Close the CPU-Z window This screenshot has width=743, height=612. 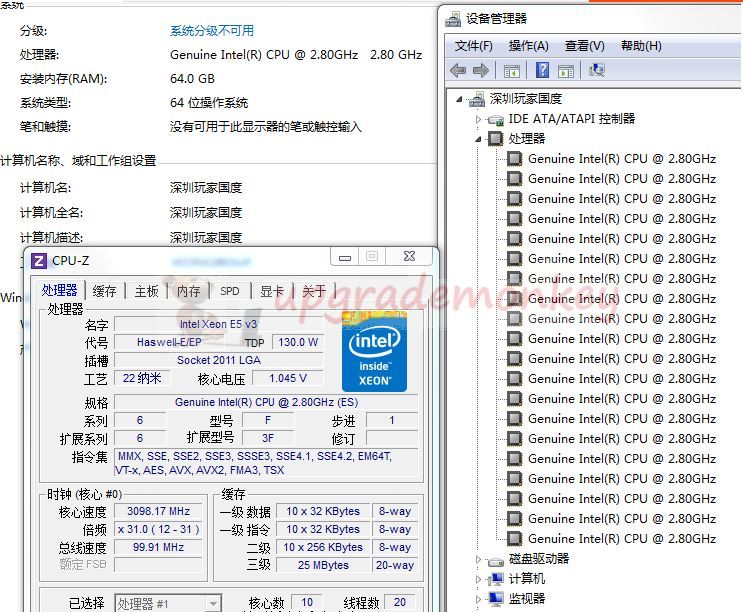(409, 257)
